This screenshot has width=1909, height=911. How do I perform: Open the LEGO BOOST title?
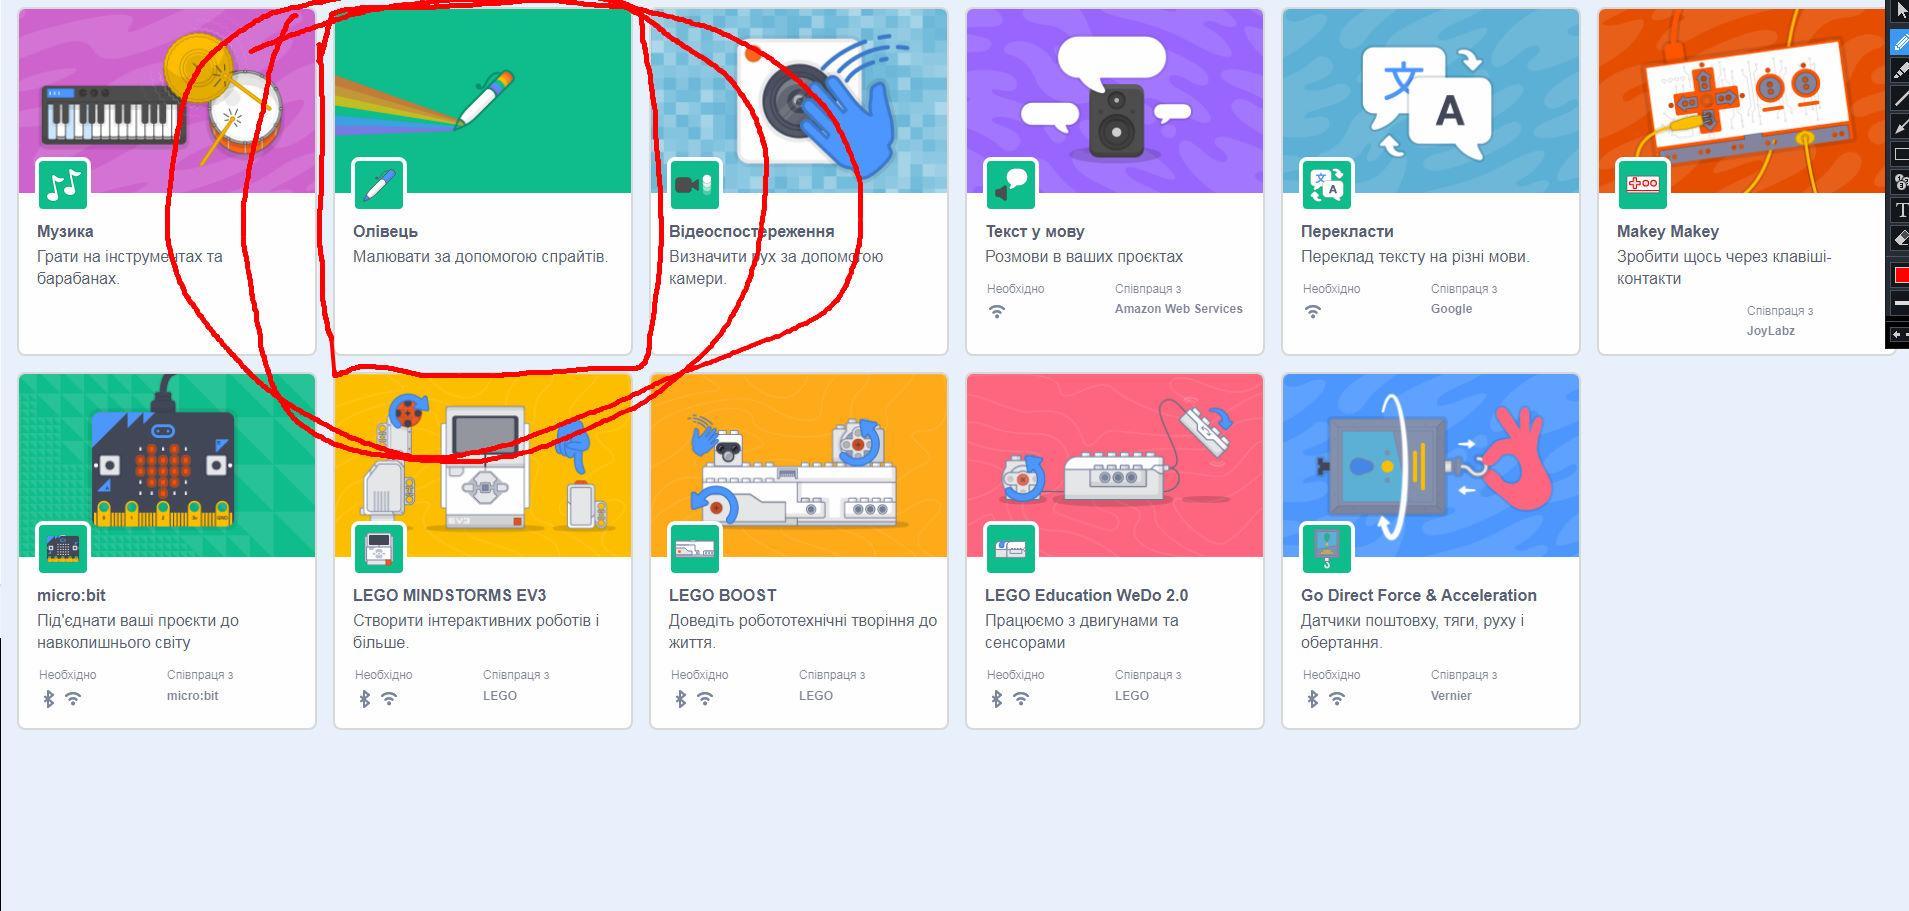pos(722,595)
